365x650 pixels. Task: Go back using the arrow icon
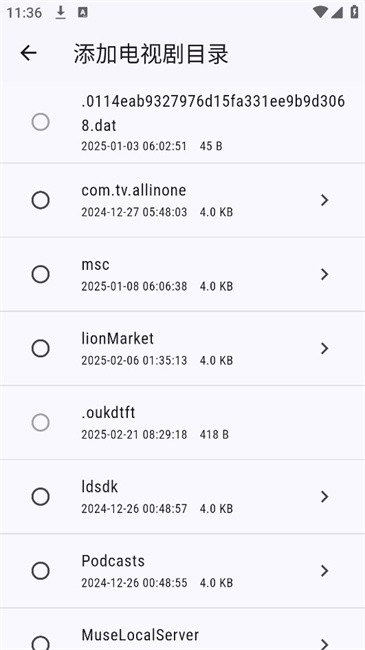29,53
